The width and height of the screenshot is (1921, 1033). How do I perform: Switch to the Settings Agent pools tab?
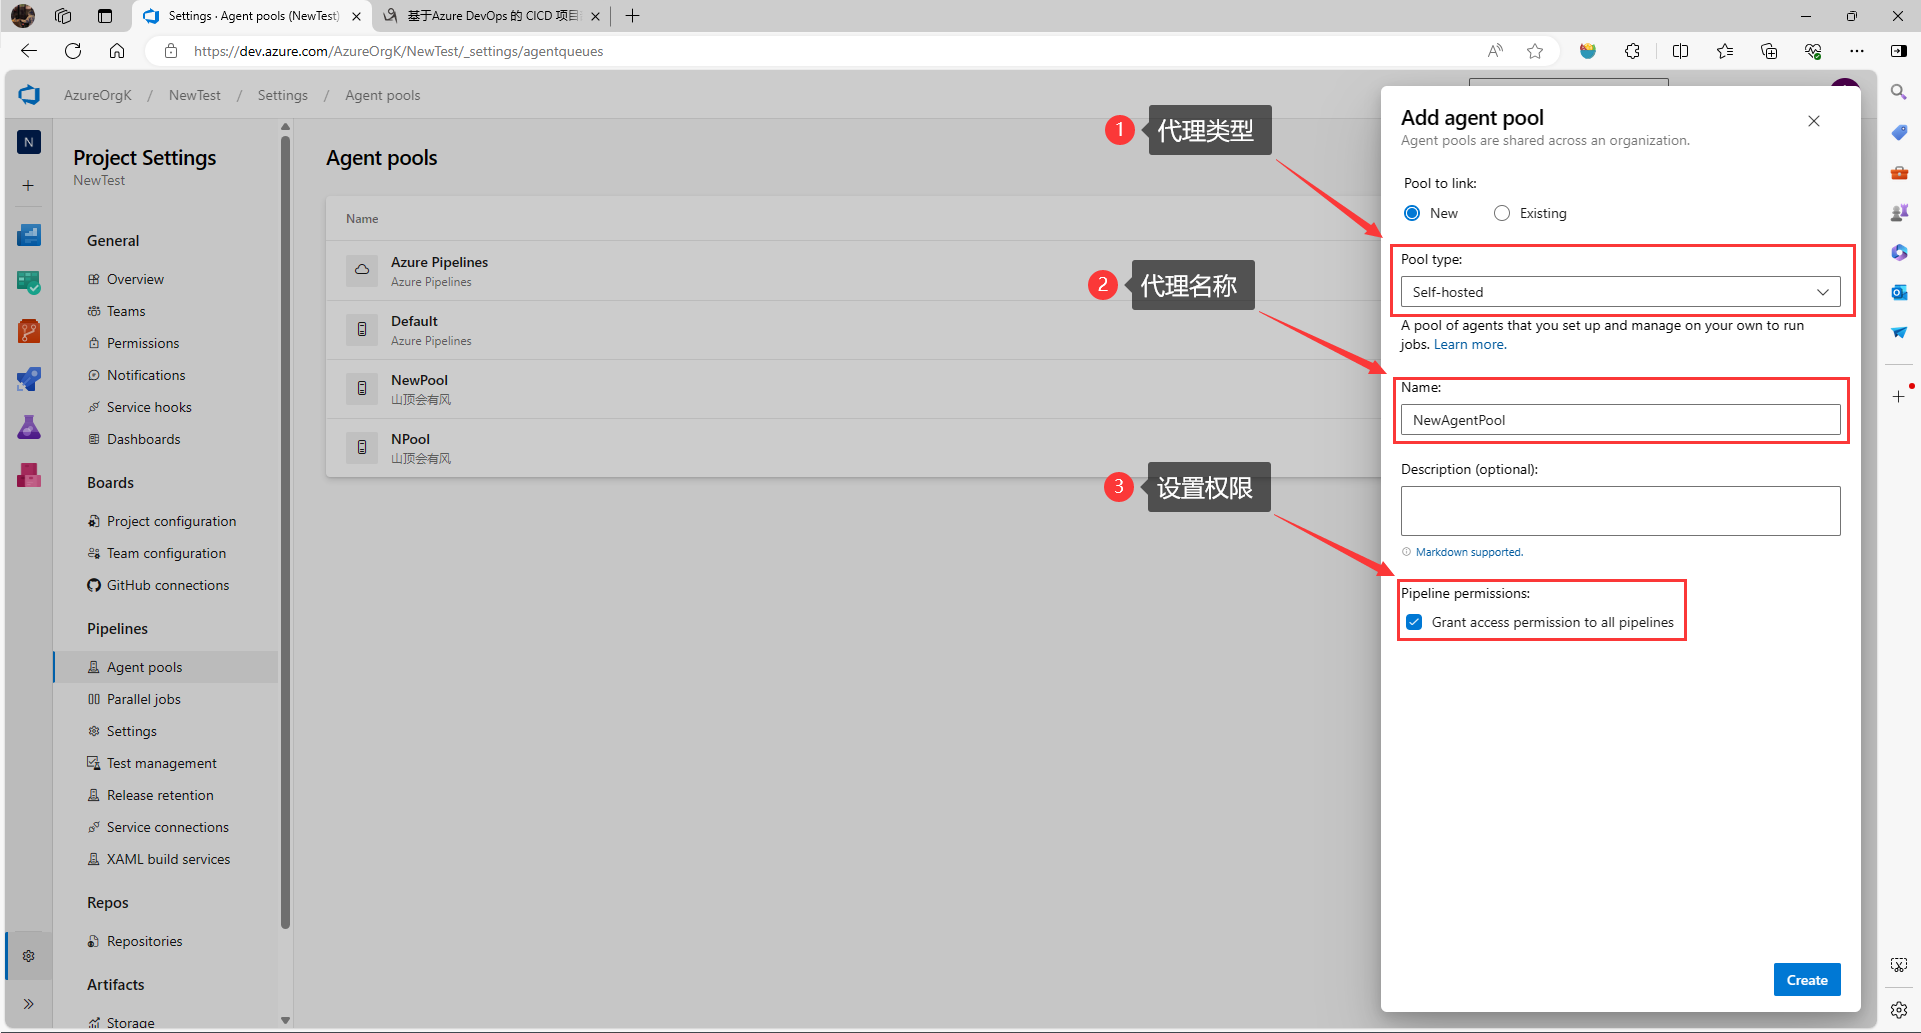click(253, 16)
